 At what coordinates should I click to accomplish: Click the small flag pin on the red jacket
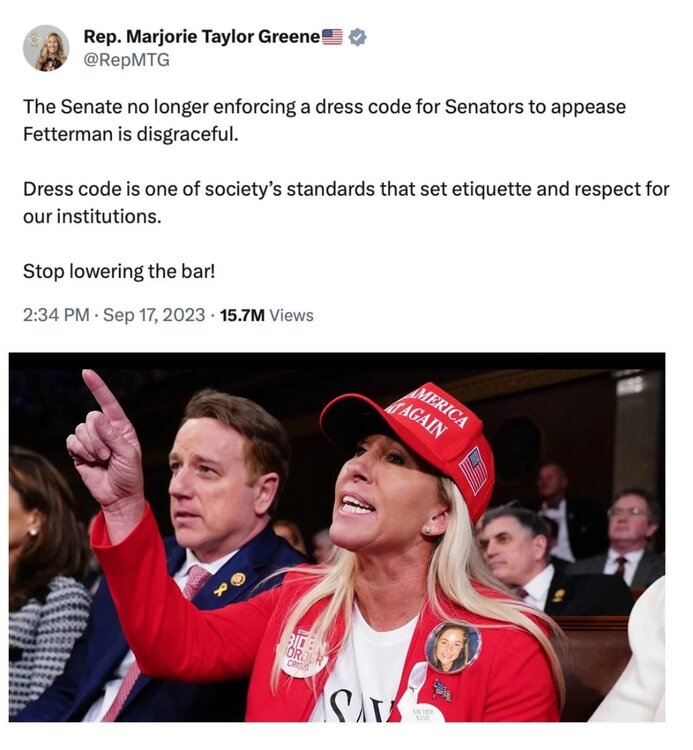click(x=441, y=690)
